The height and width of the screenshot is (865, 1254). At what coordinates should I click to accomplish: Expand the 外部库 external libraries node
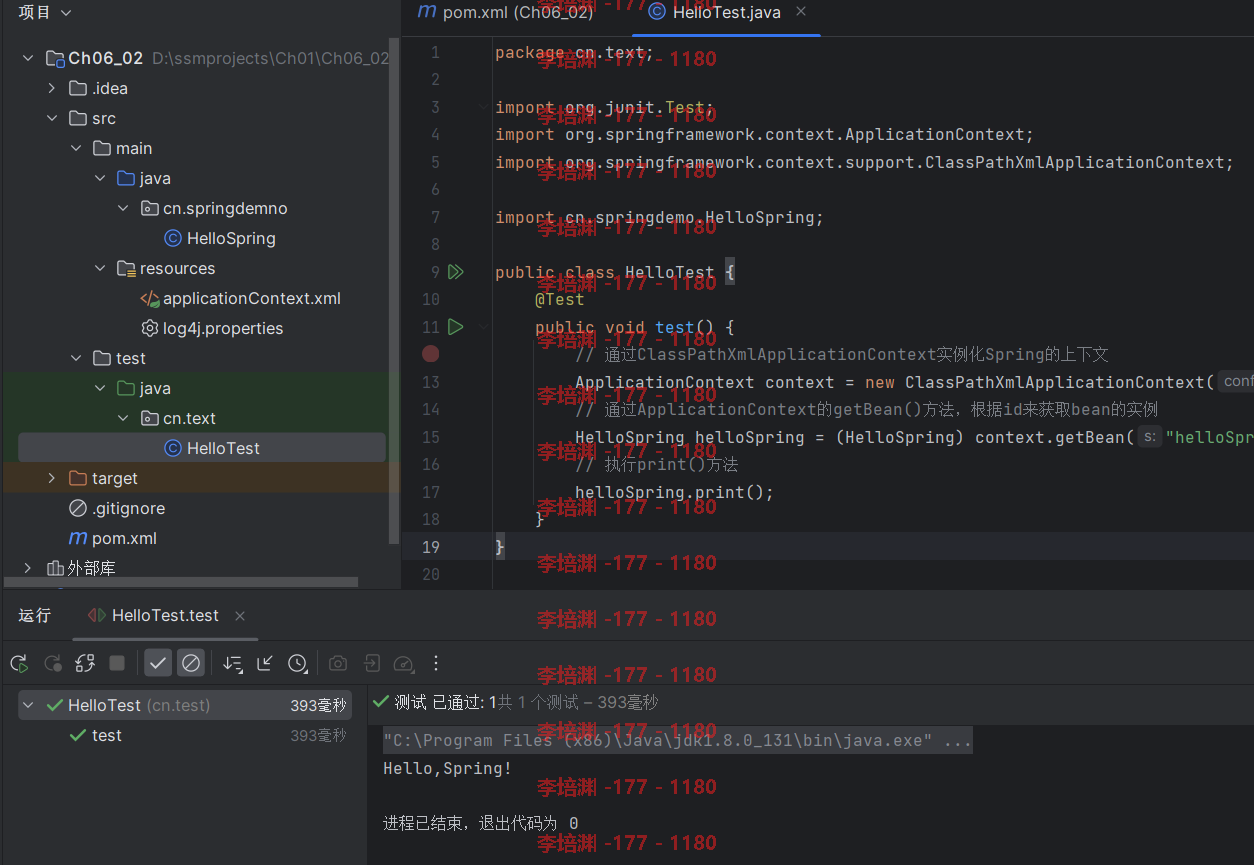28,568
